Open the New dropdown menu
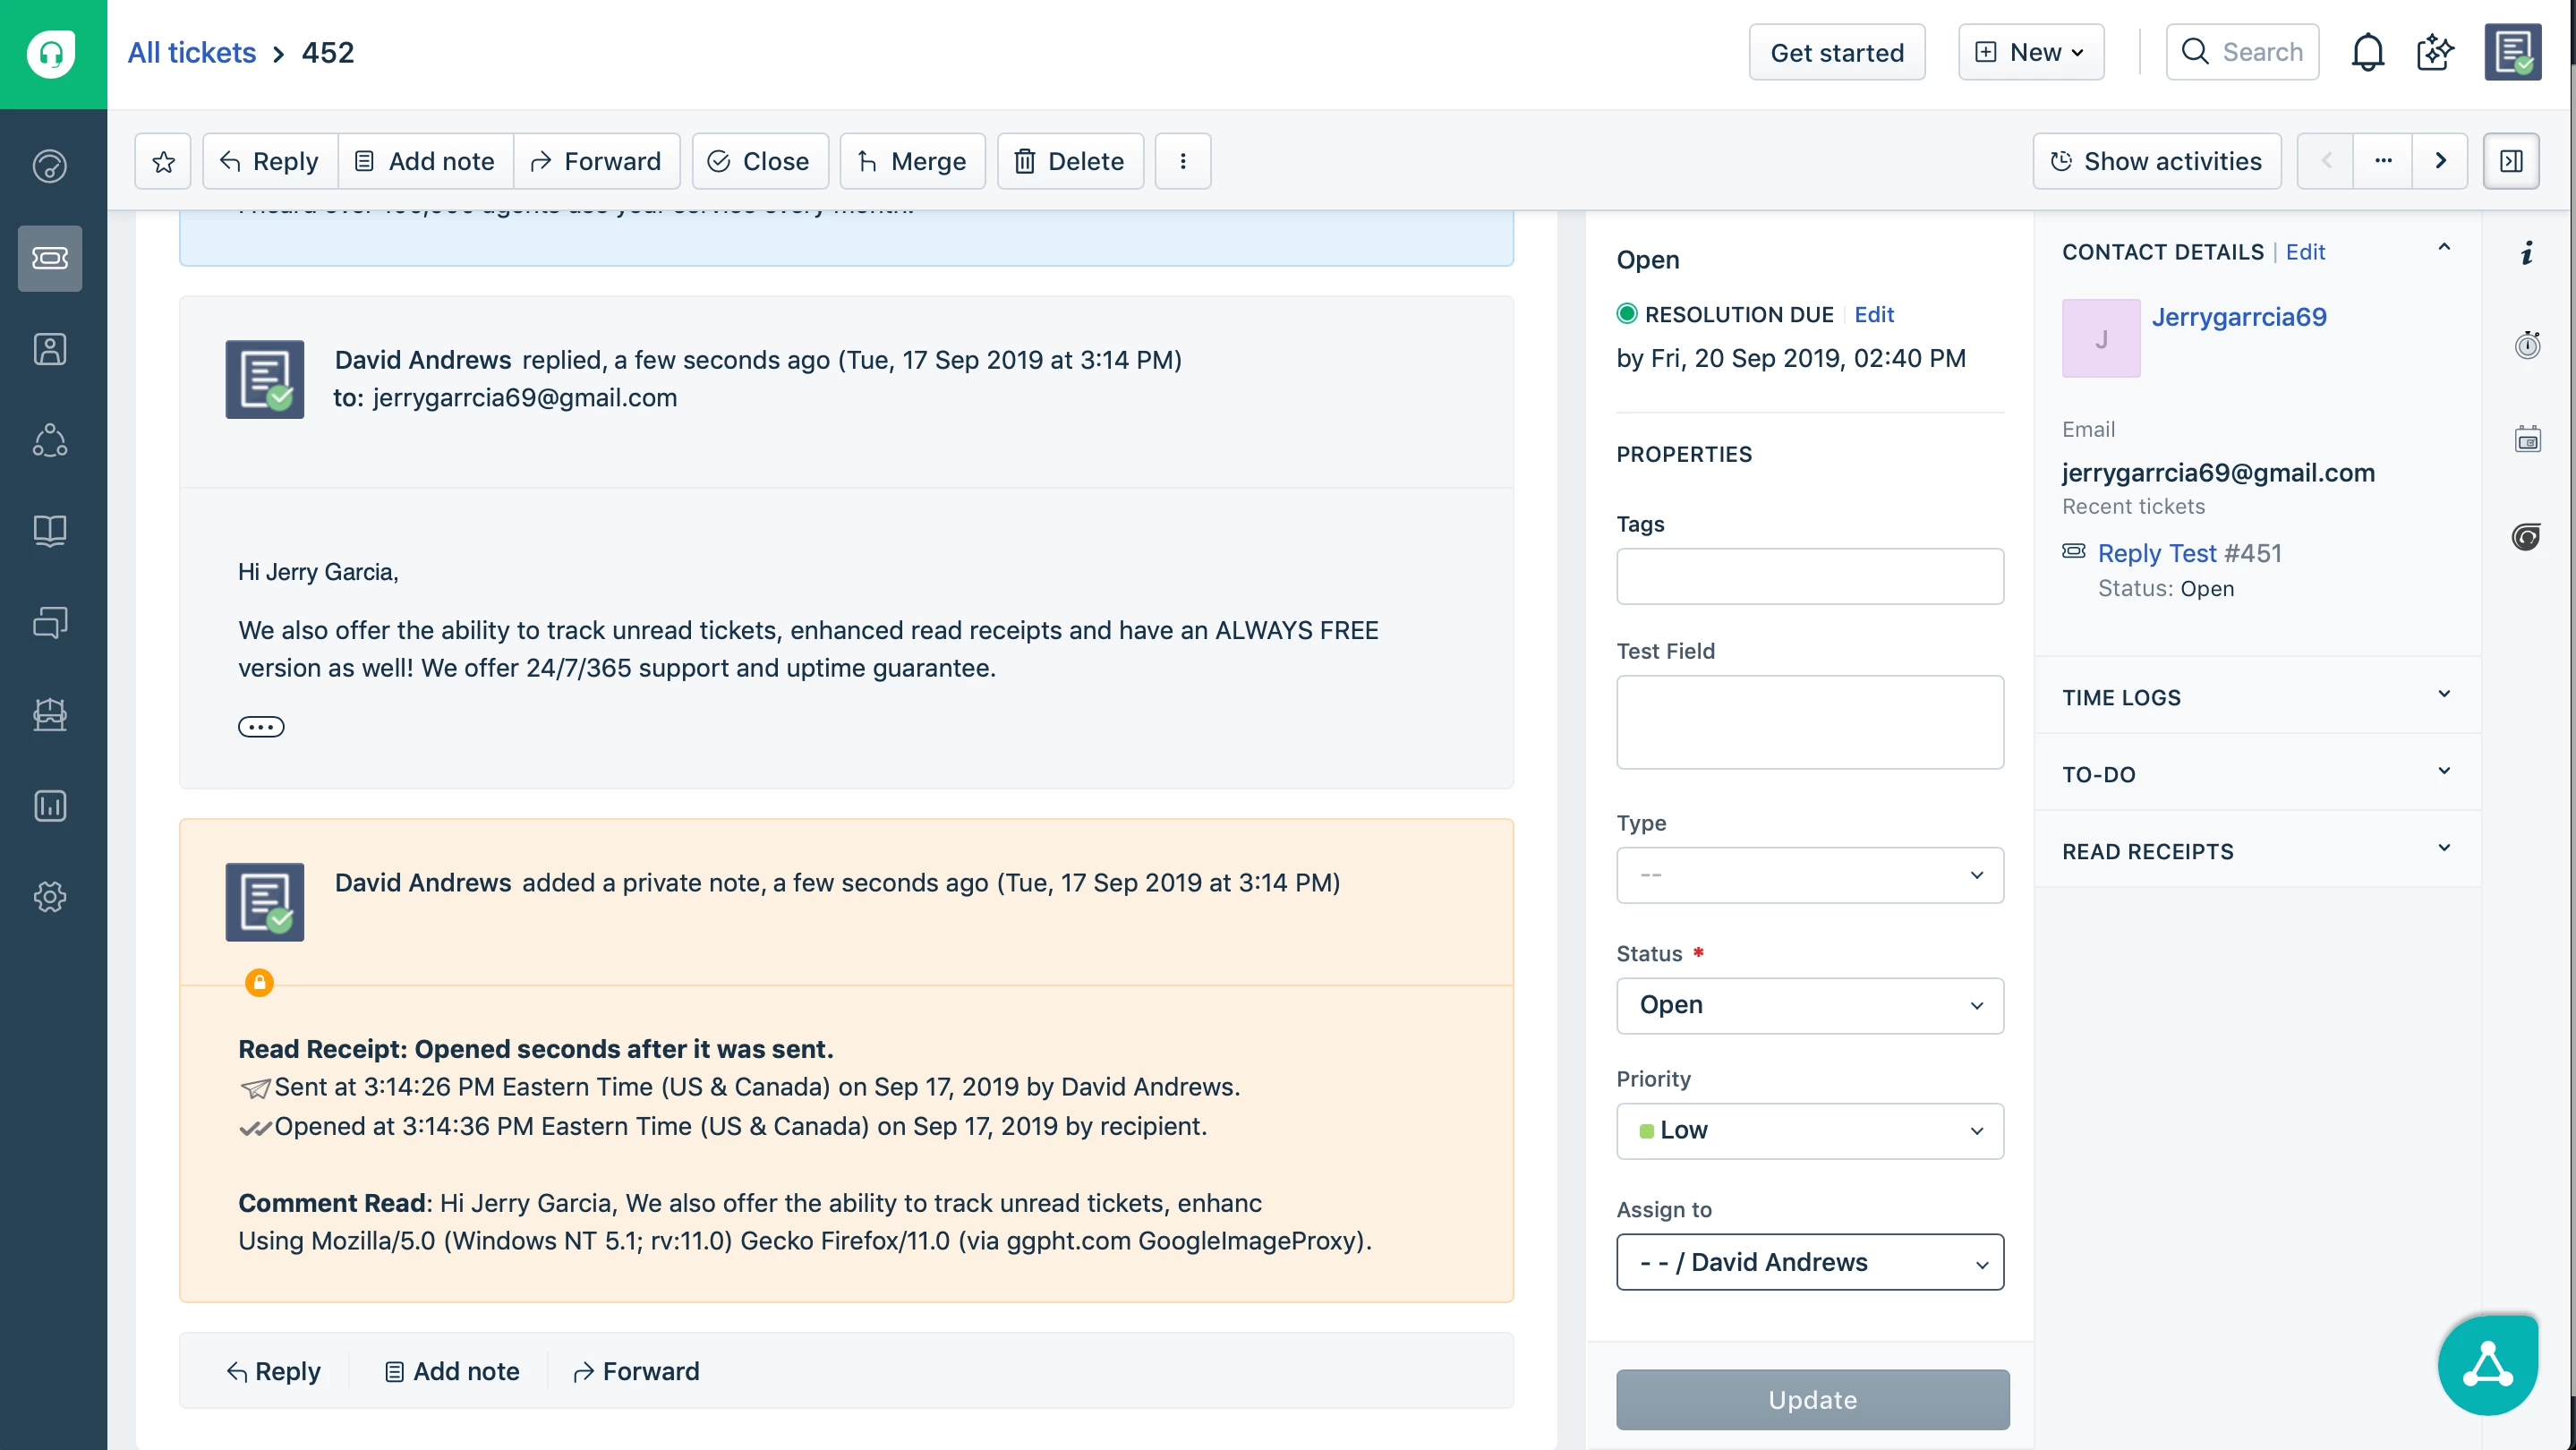This screenshot has width=2576, height=1450. [2030, 52]
